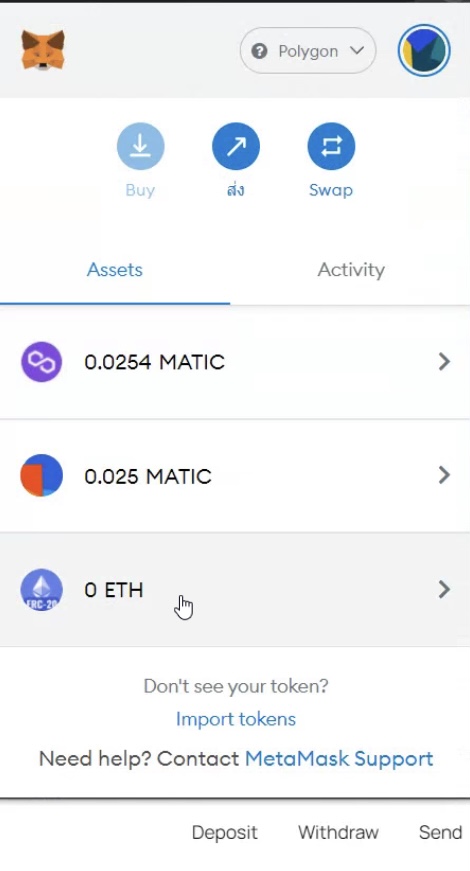
Task: Select the 0 ETH asset row
Action: tap(235, 589)
